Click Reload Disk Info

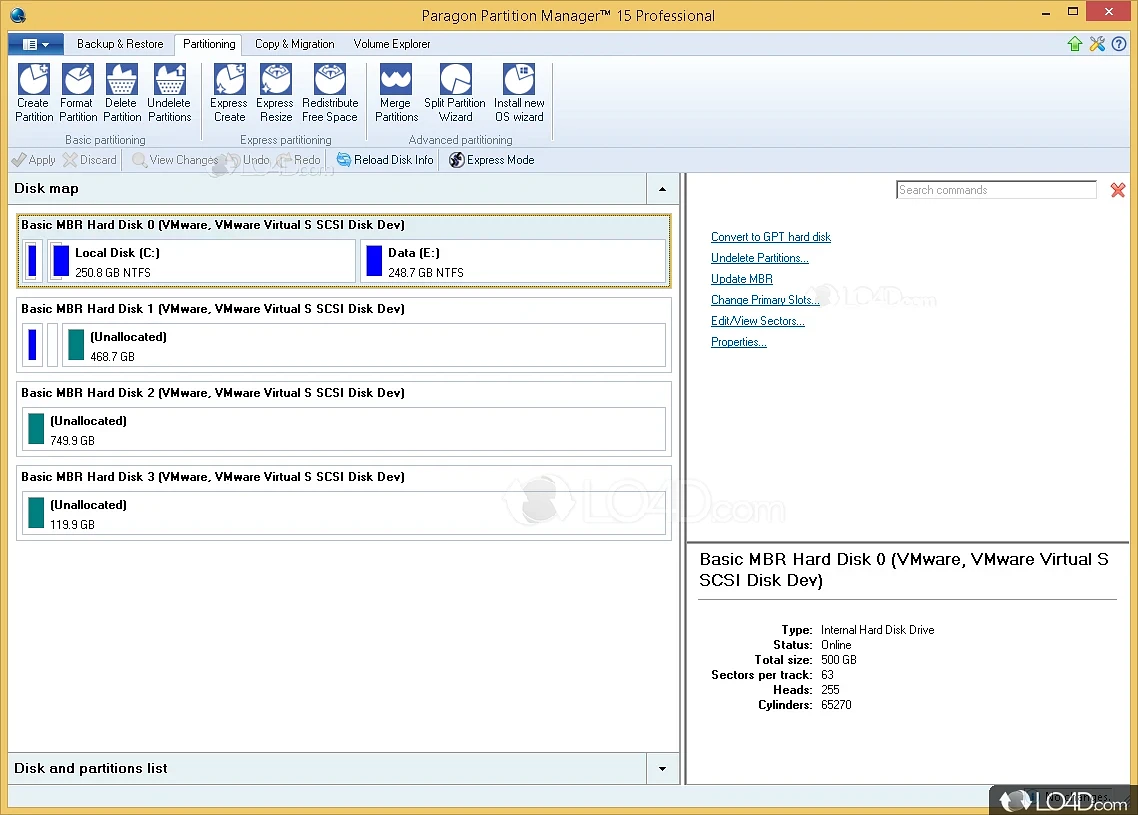pos(386,160)
